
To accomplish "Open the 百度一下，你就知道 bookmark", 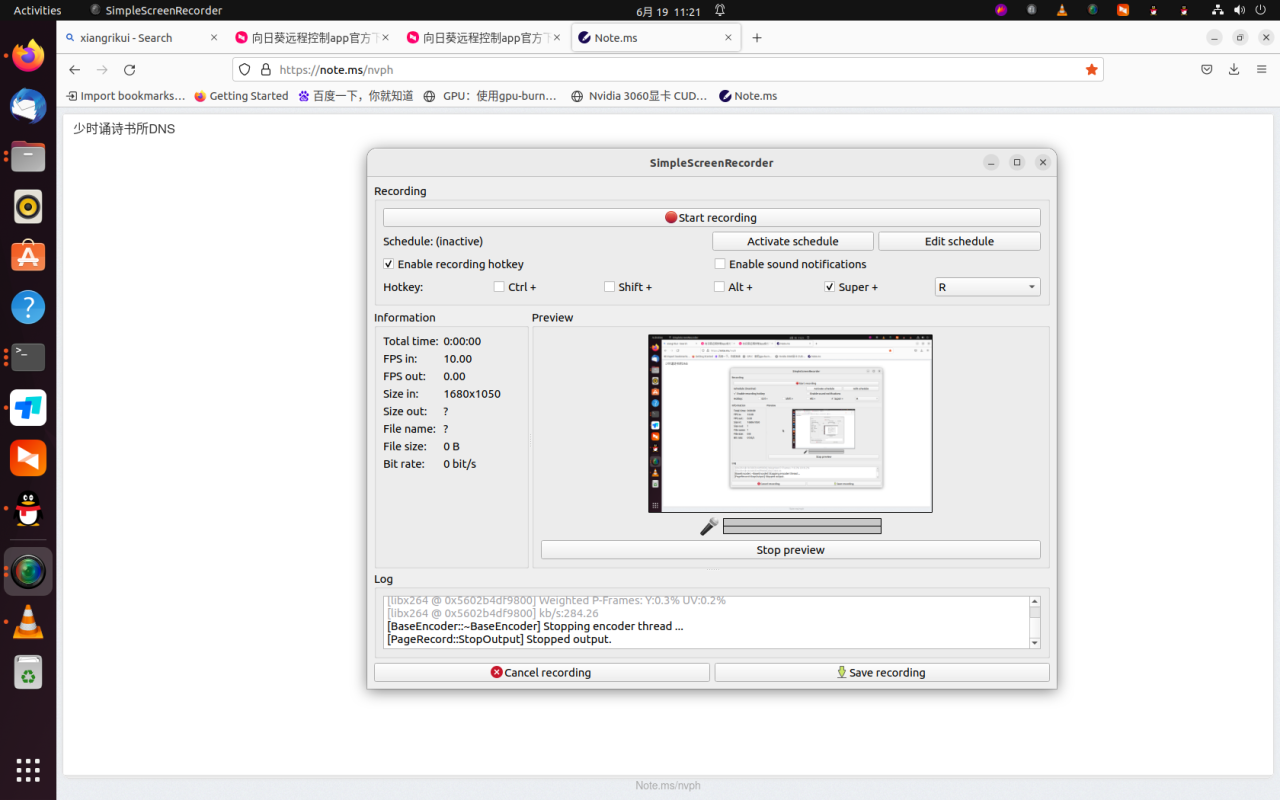I will coord(356,96).
